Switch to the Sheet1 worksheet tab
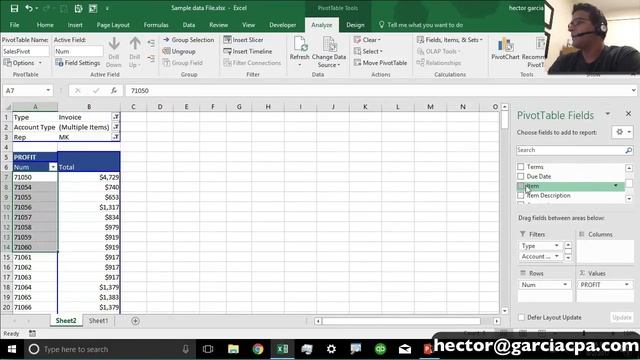640x360 pixels. click(x=98, y=321)
